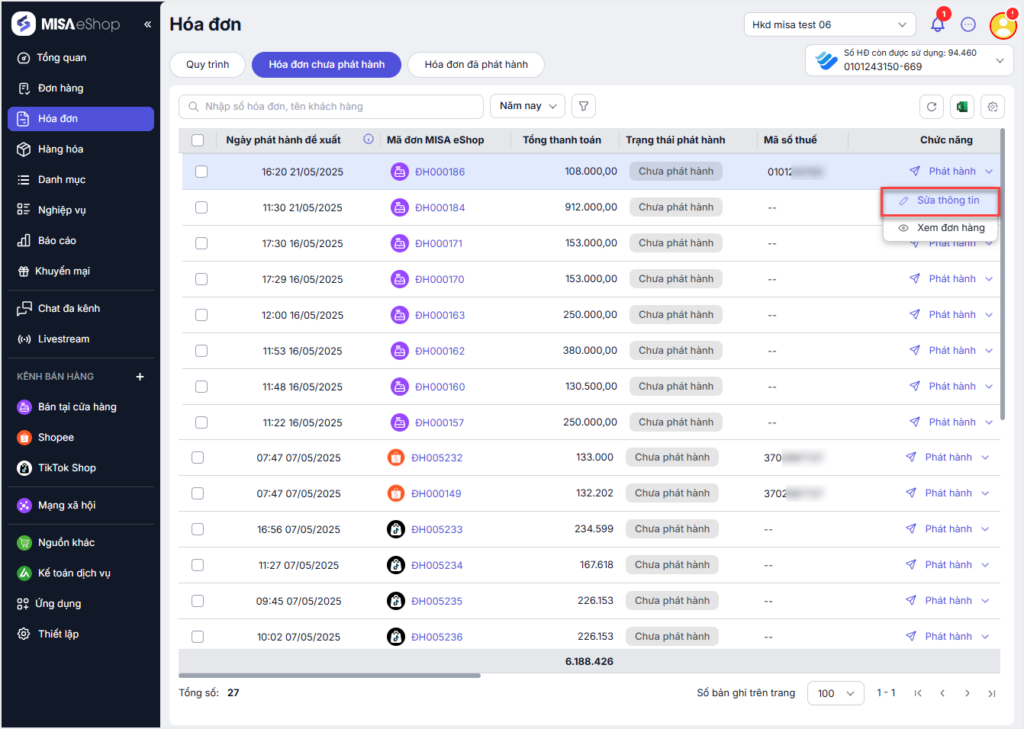The height and width of the screenshot is (729, 1024).
Task: Open the user avatar at top right
Action: (1002, 26)
